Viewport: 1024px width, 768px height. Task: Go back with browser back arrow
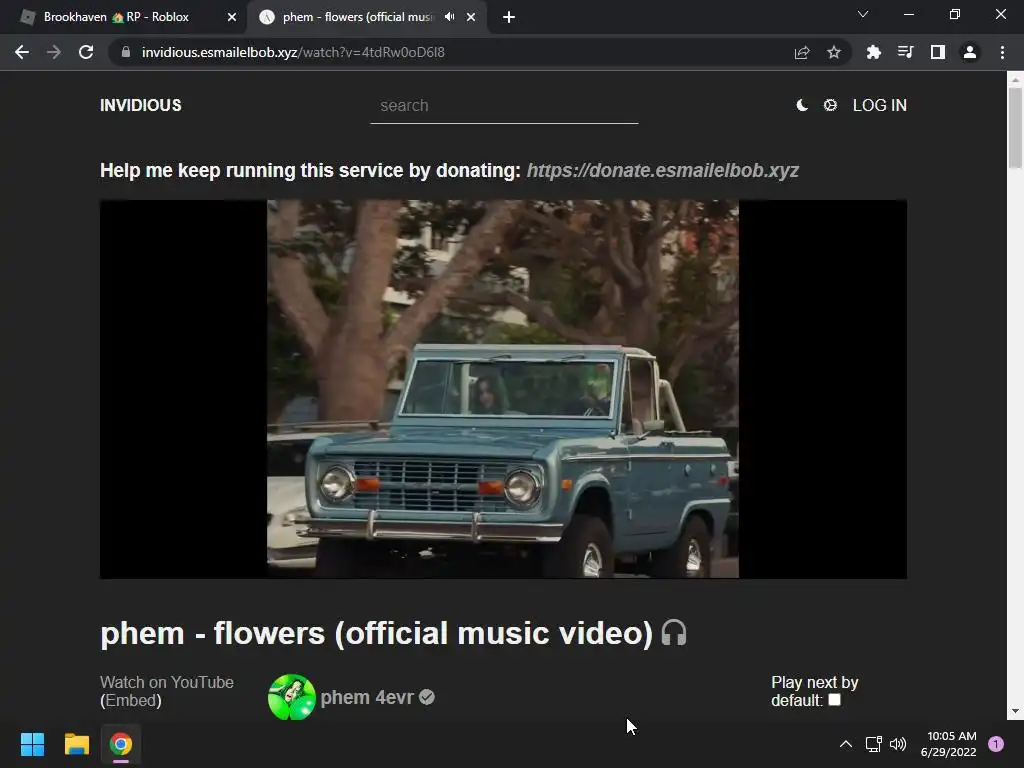22,52
